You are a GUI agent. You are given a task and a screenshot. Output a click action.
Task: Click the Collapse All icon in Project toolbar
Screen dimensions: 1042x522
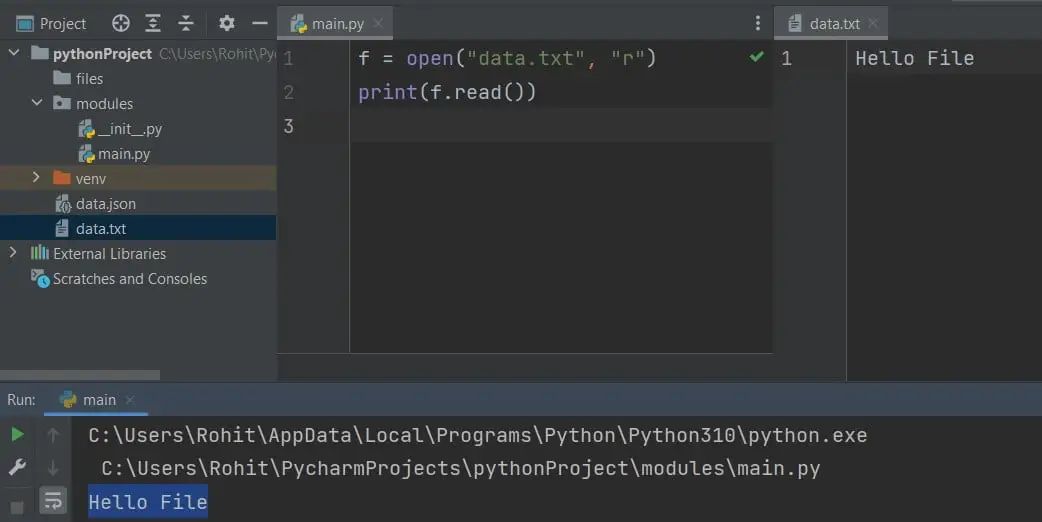pyautogui.click(x=185, y=24)
